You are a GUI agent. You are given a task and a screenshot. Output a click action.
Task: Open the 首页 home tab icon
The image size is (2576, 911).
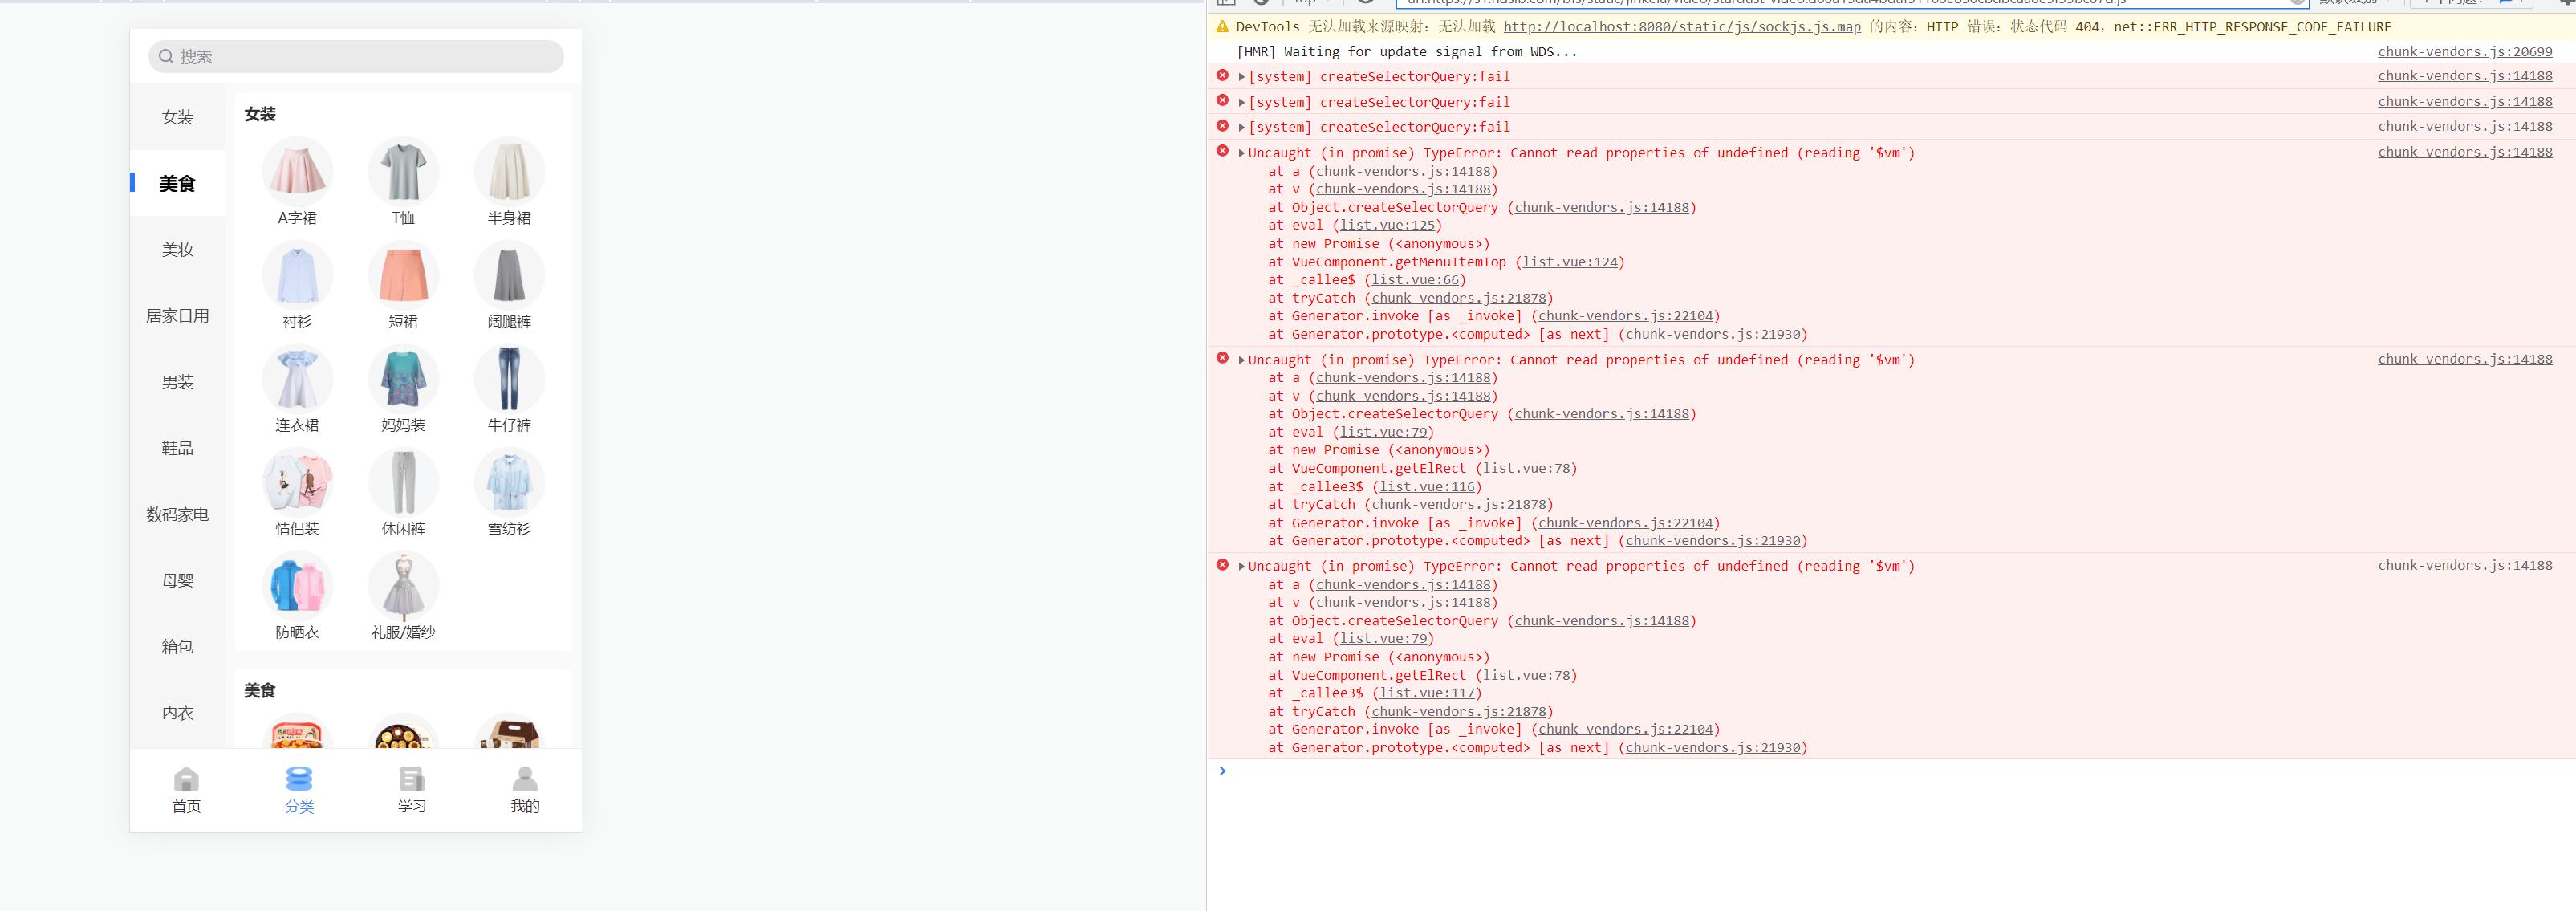coord(186,779)
